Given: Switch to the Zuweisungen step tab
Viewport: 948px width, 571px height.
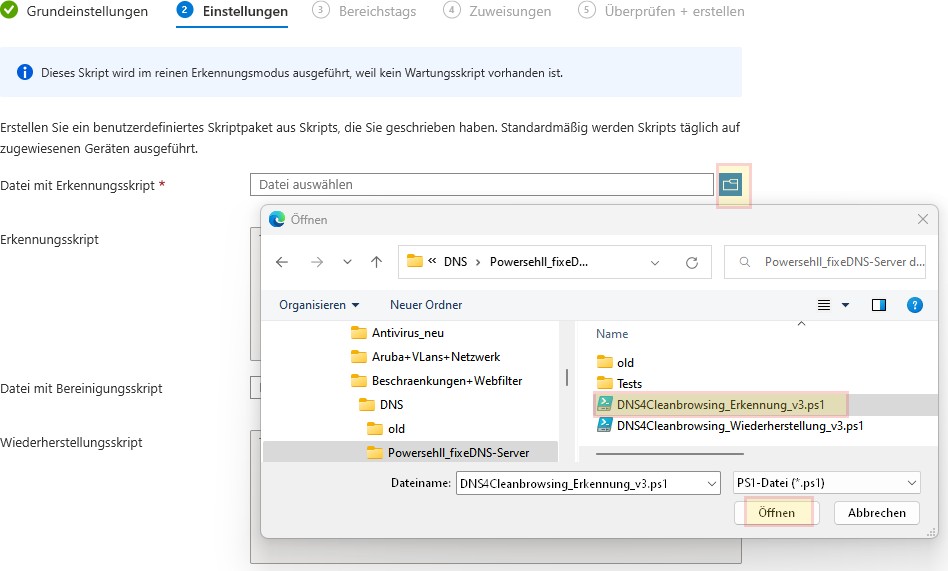Looking at the screenshot, I should [500, 12].
